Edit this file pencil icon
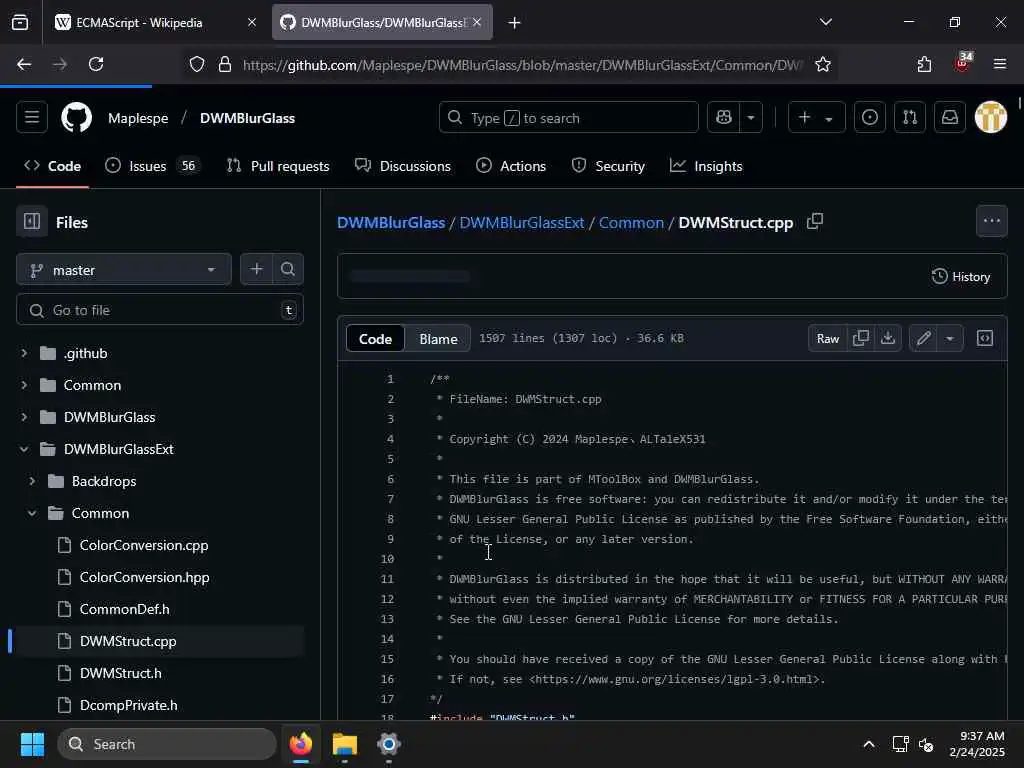The image size is (1024, 768). click(923, 338)
